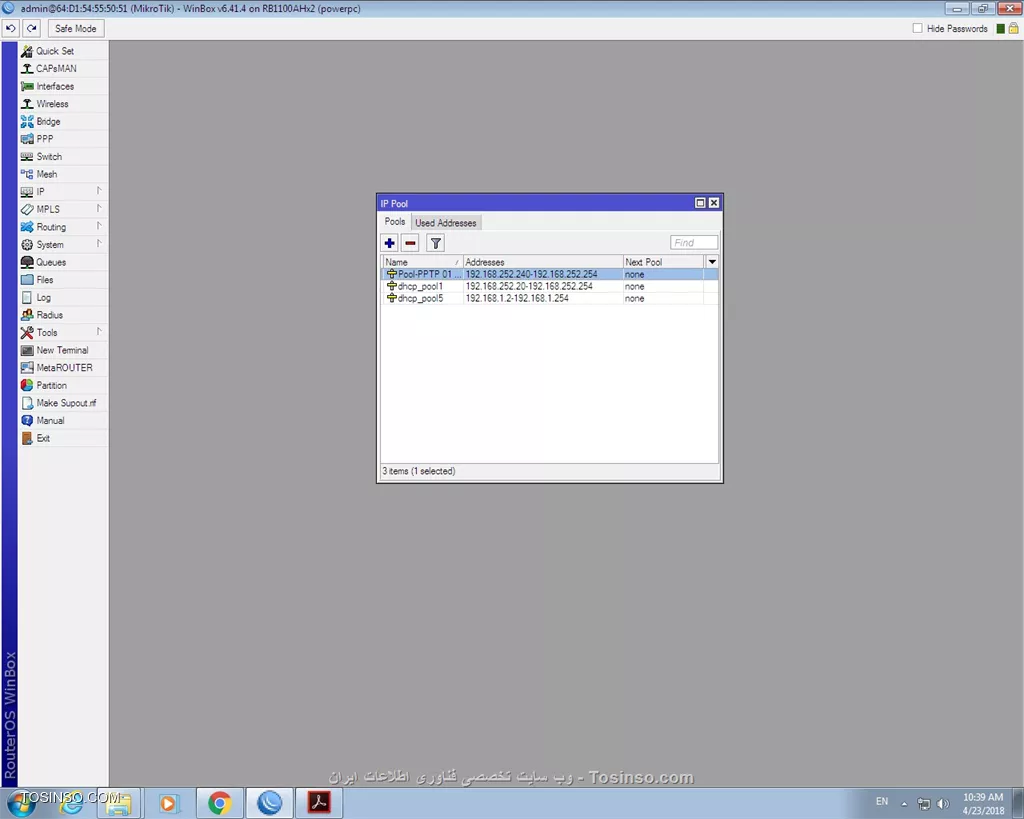This screenshot has height=819, width=1024.
Task: Open the Switch menu
Action: 63,157
